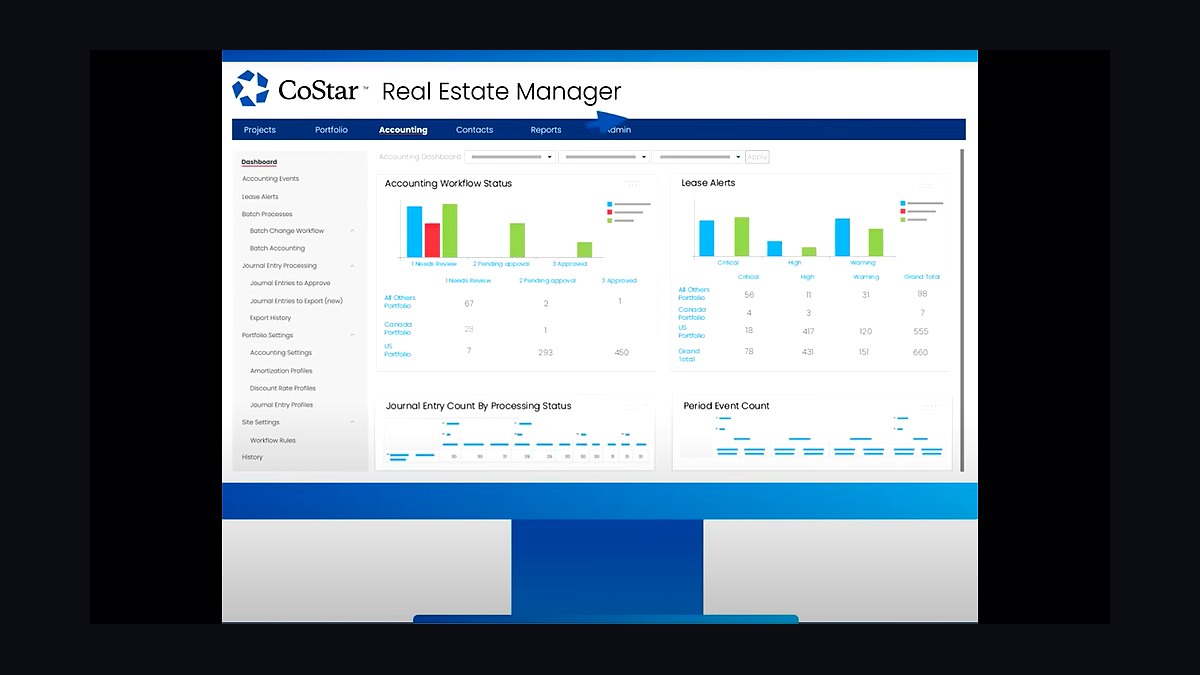Select Batch Processes in the sidebar
The image size is (1200, 675).
pos(267,214)
